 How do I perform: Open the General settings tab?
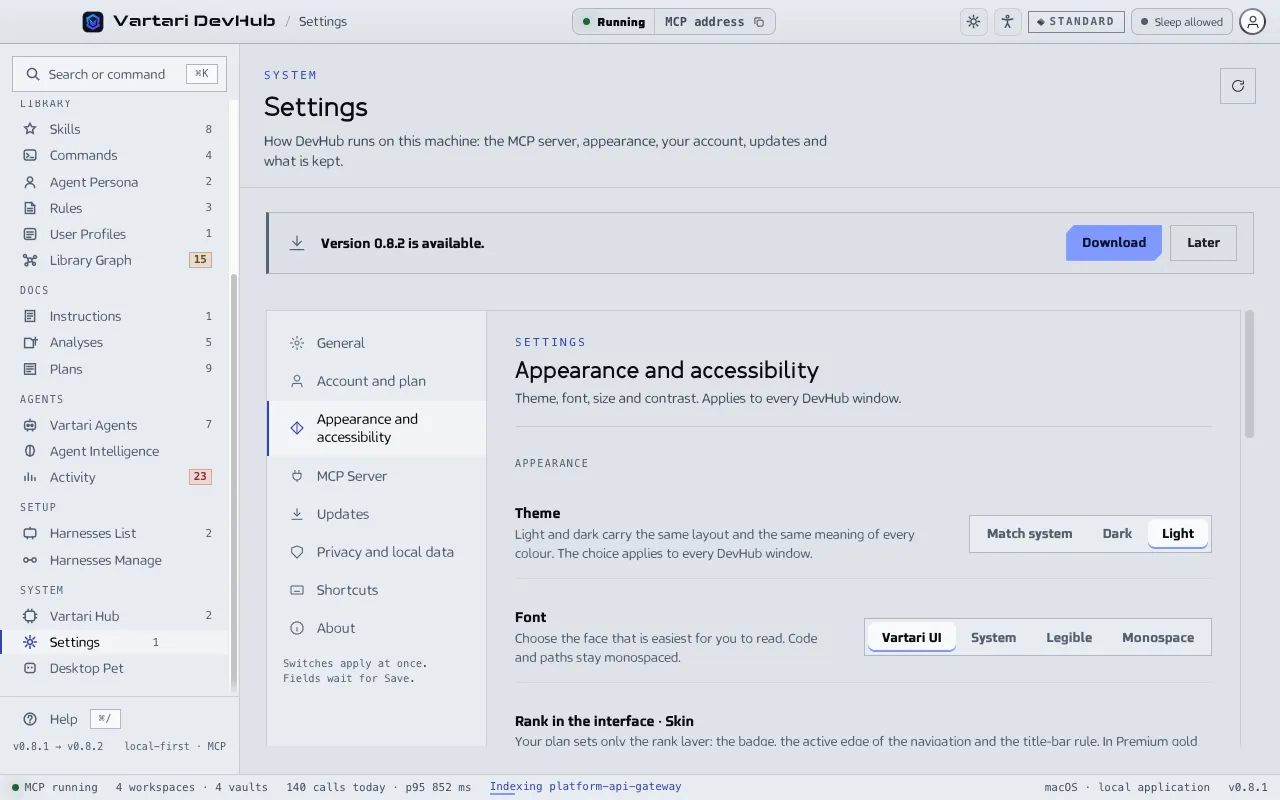tap(377, 343)
